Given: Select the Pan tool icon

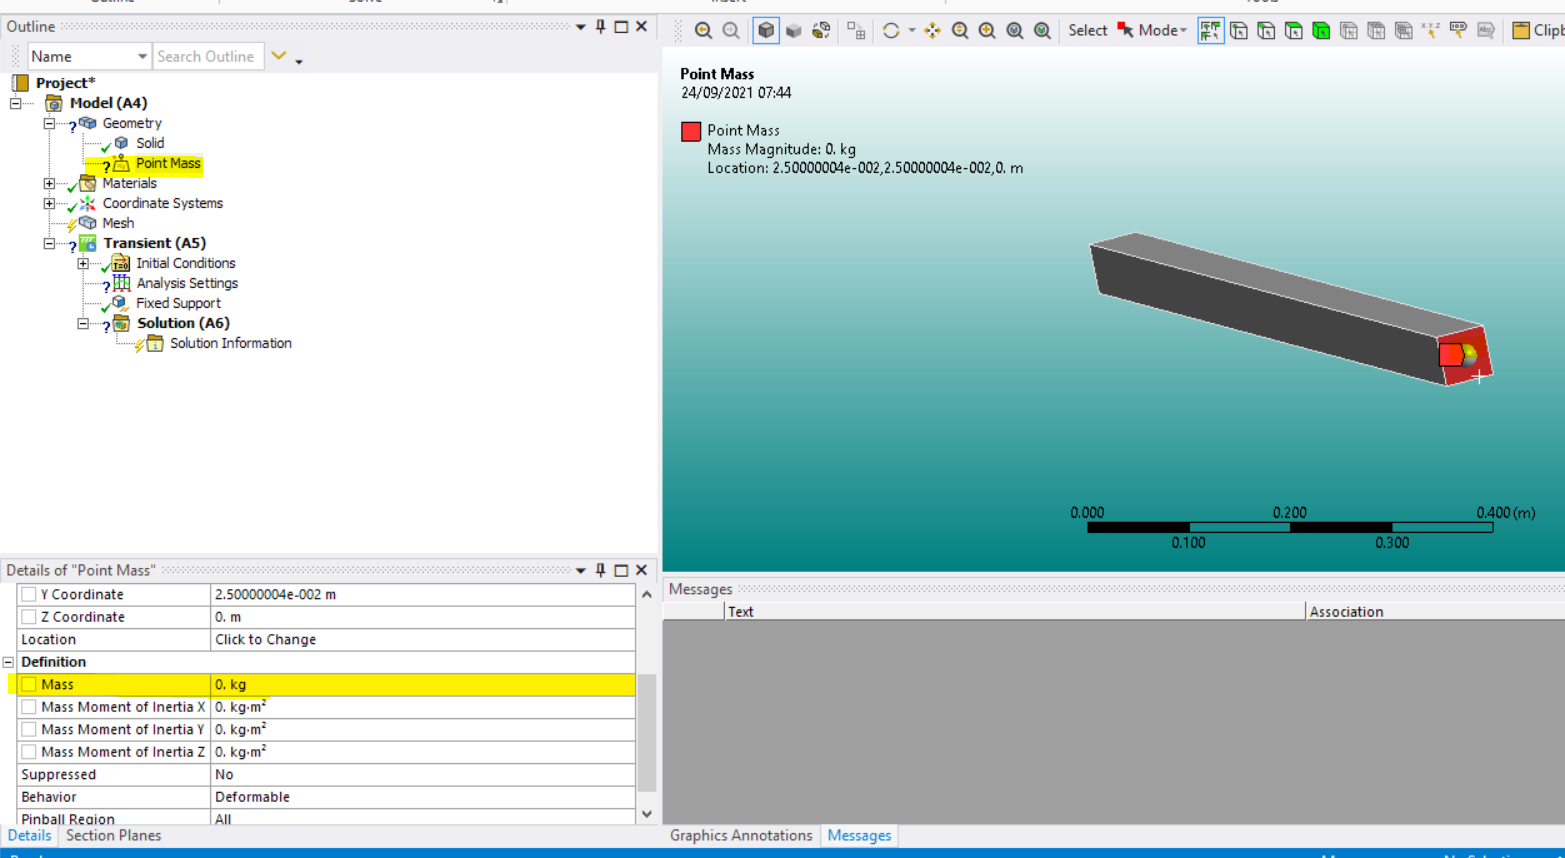Looking at the screenshot, I should (x=932, y=31).
